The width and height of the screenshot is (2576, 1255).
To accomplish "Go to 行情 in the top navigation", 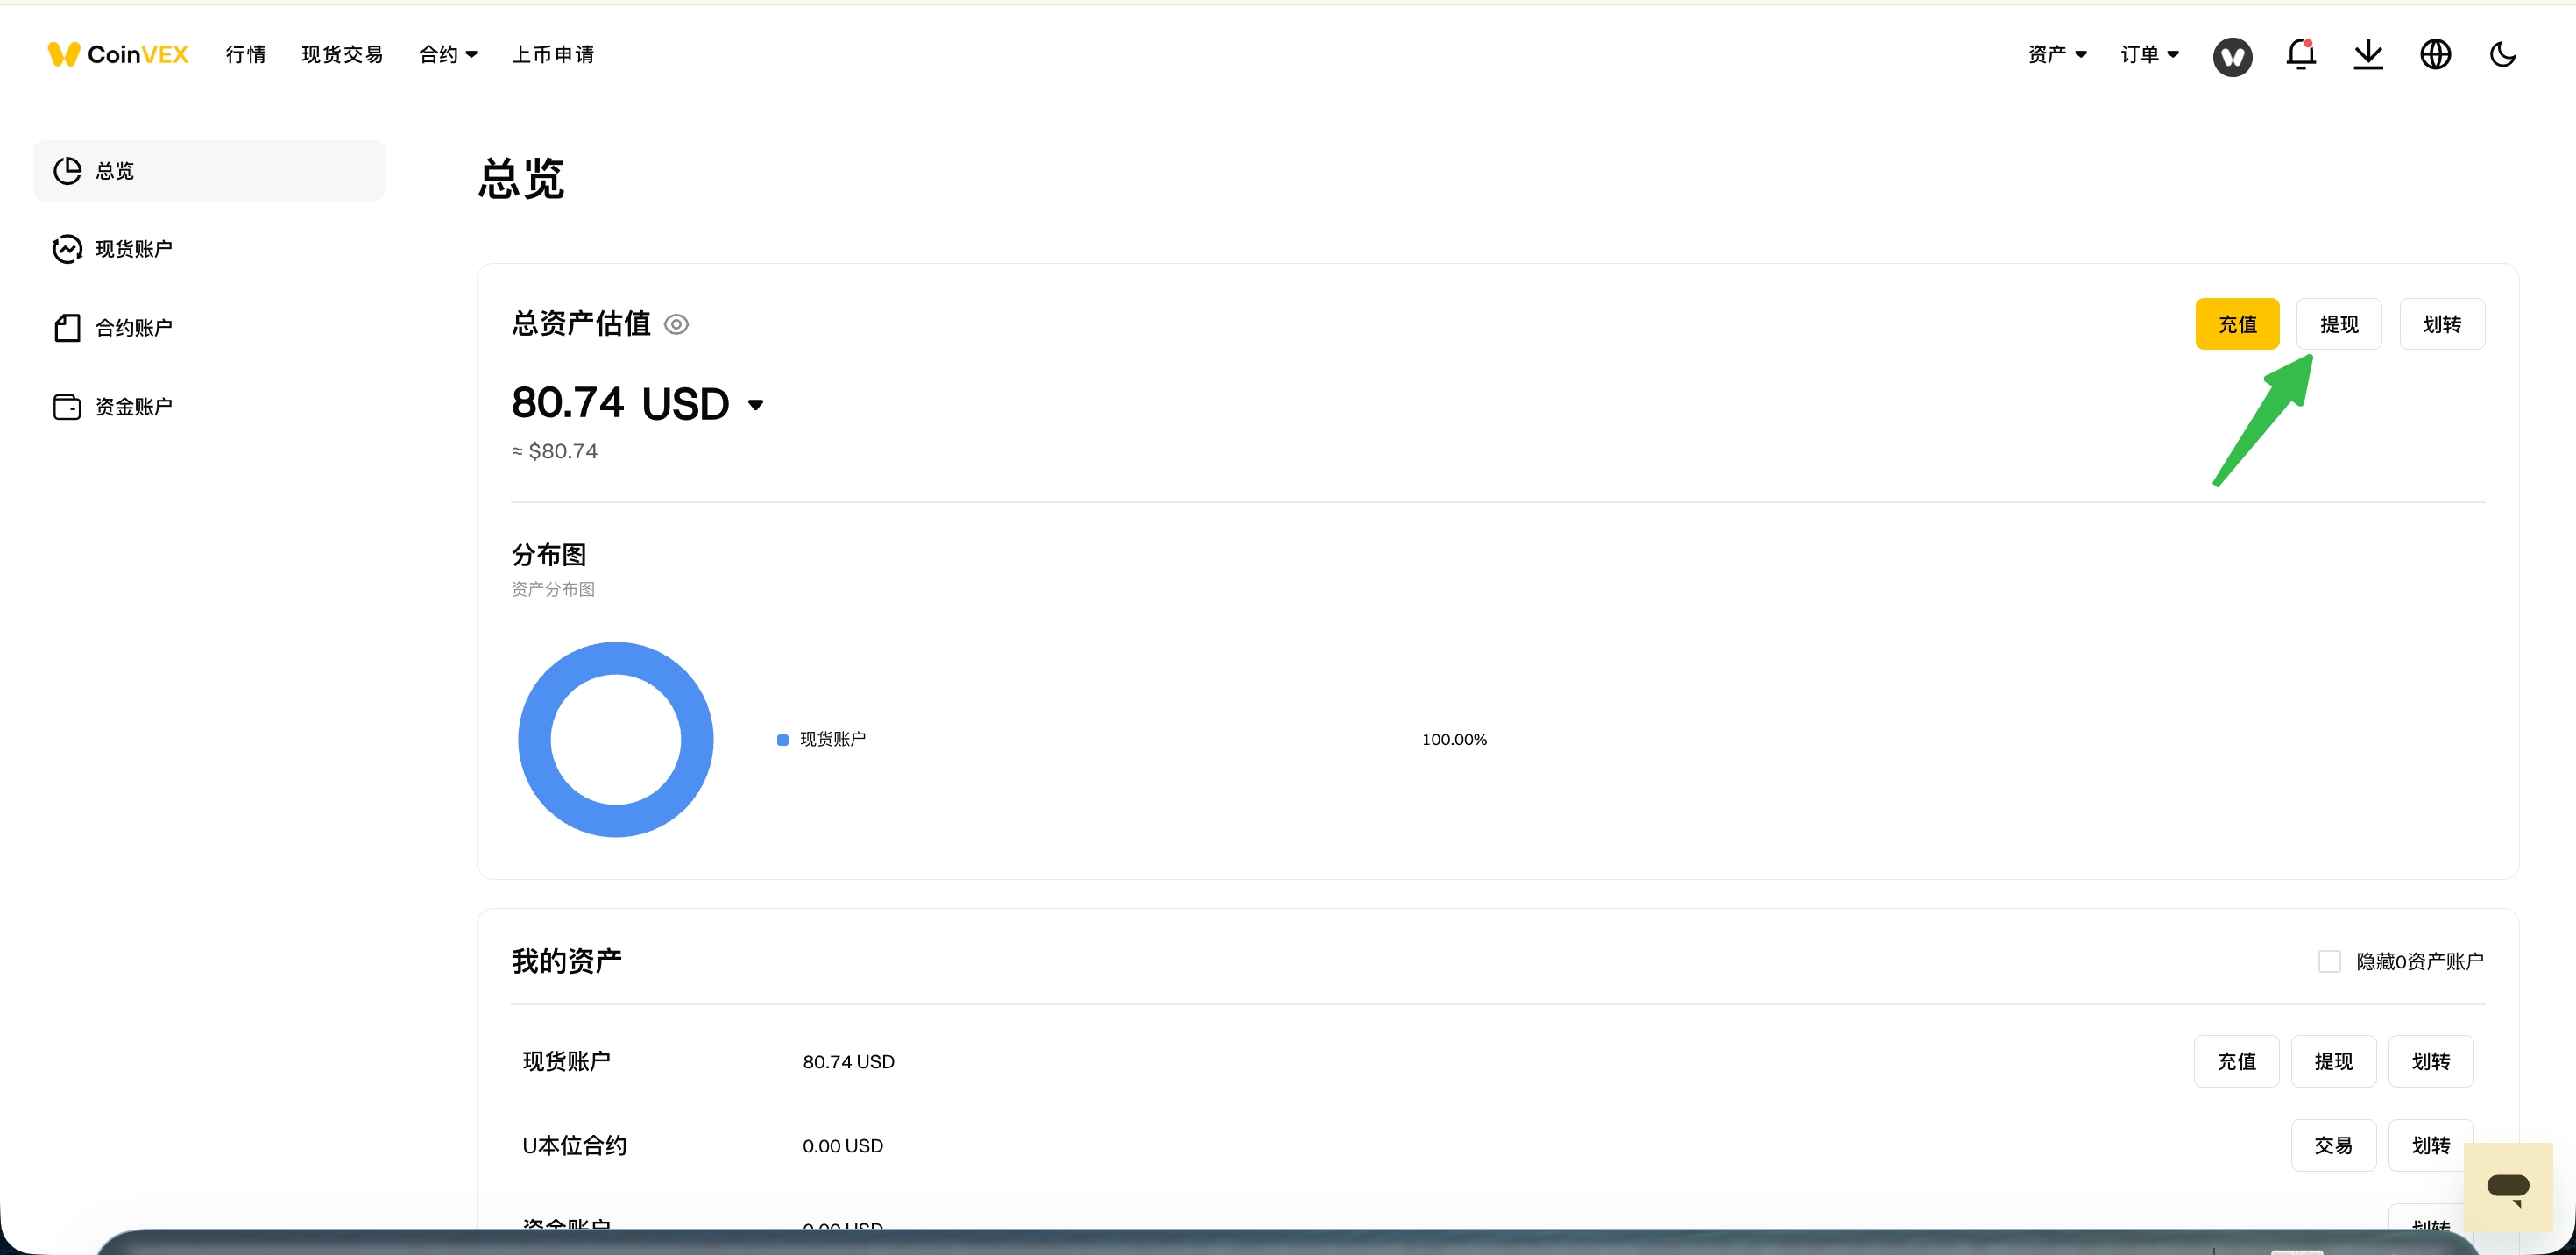I will (246, 54).
